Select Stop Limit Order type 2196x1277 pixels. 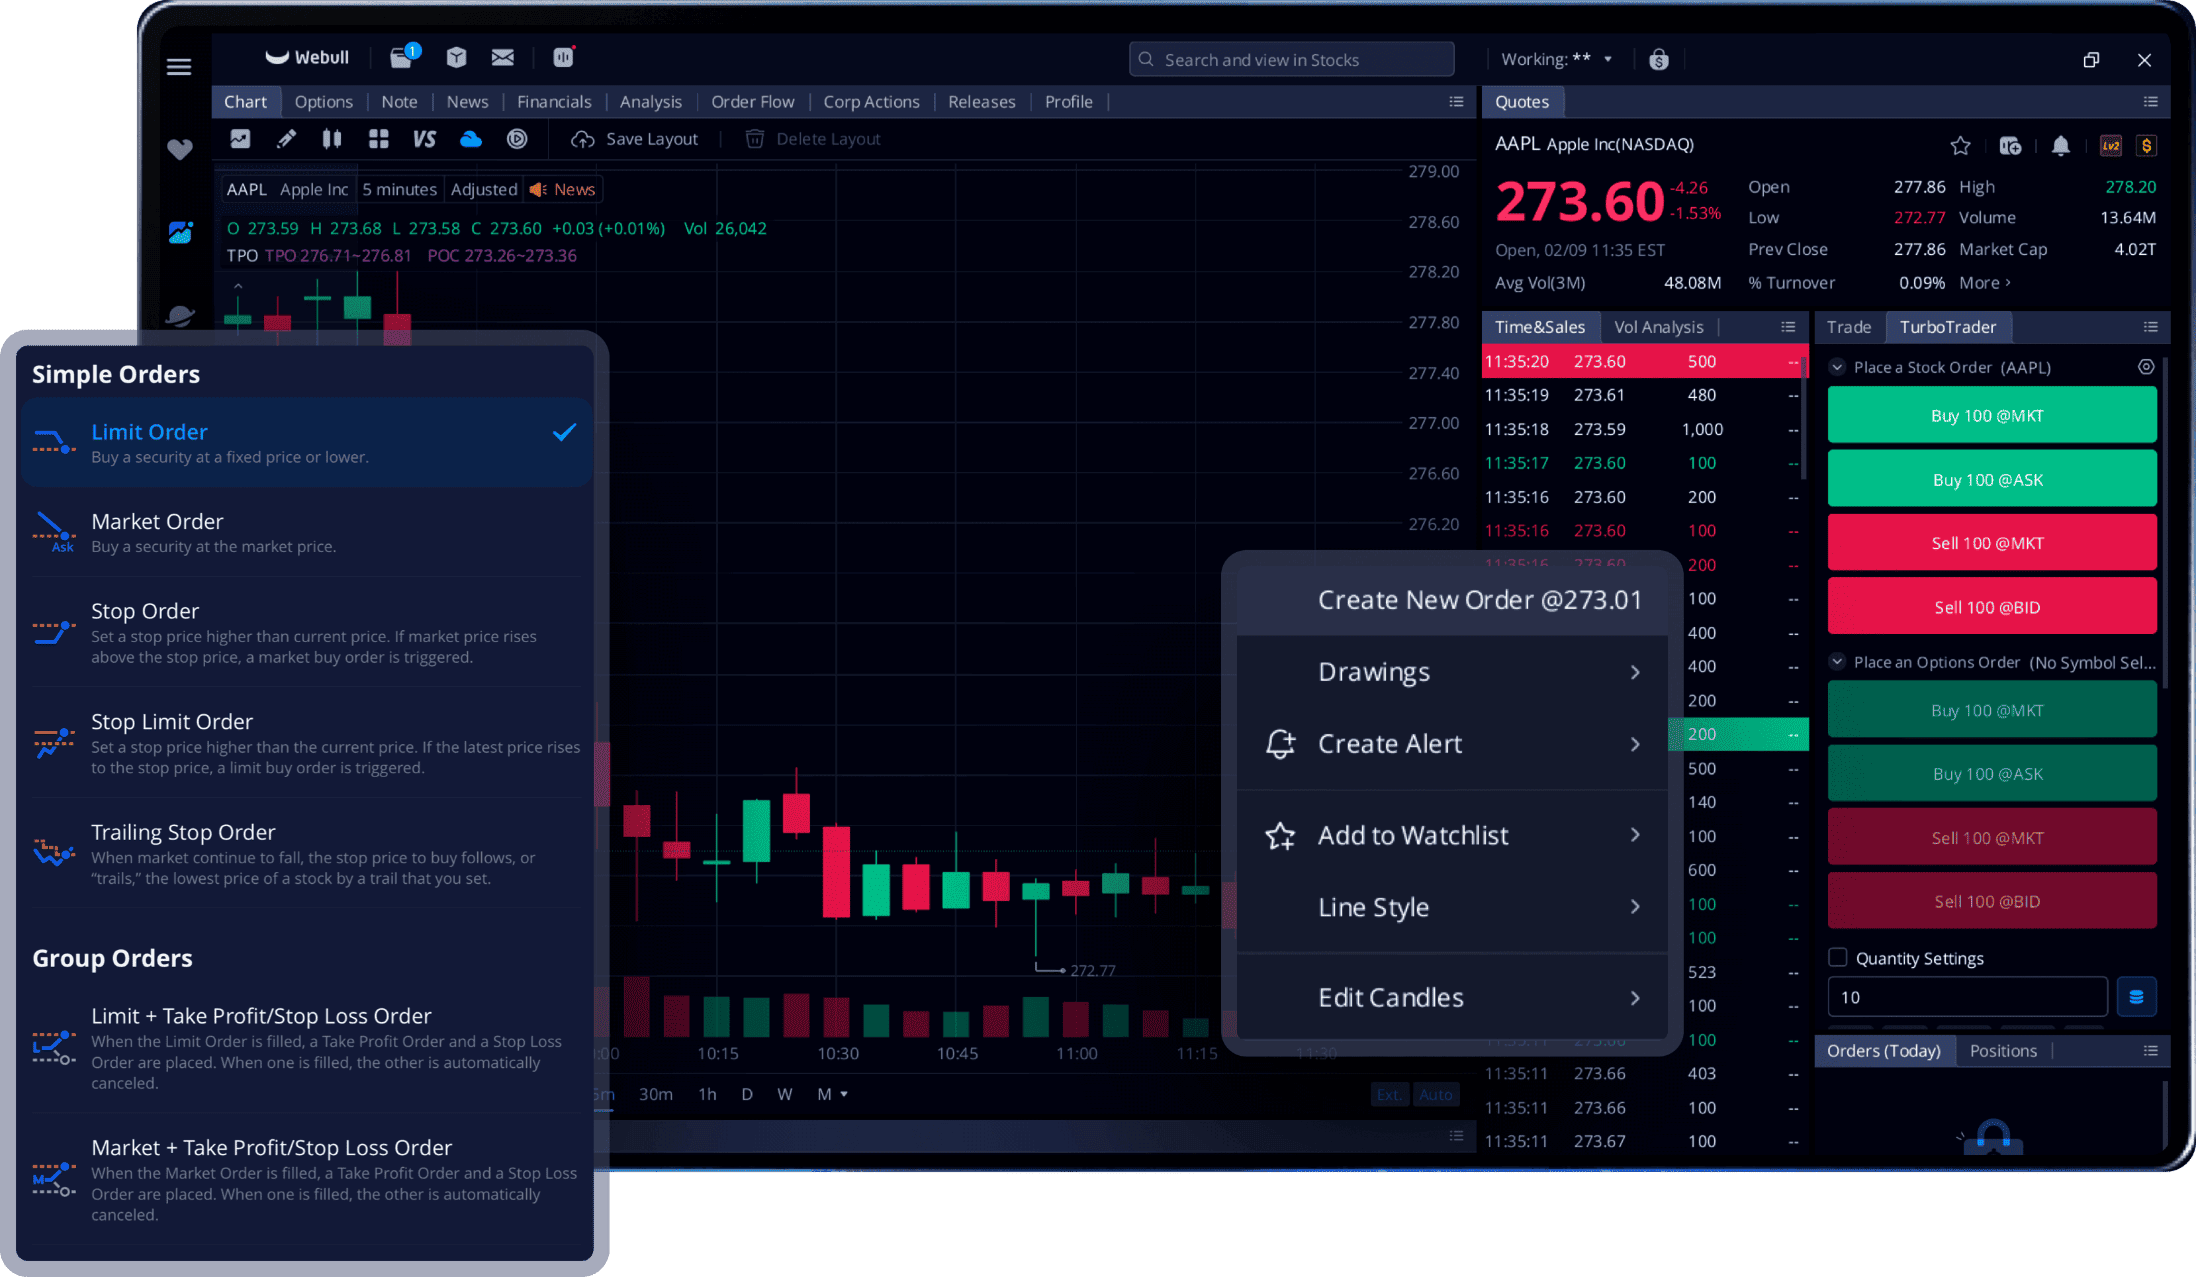click(x=306, y=744)
